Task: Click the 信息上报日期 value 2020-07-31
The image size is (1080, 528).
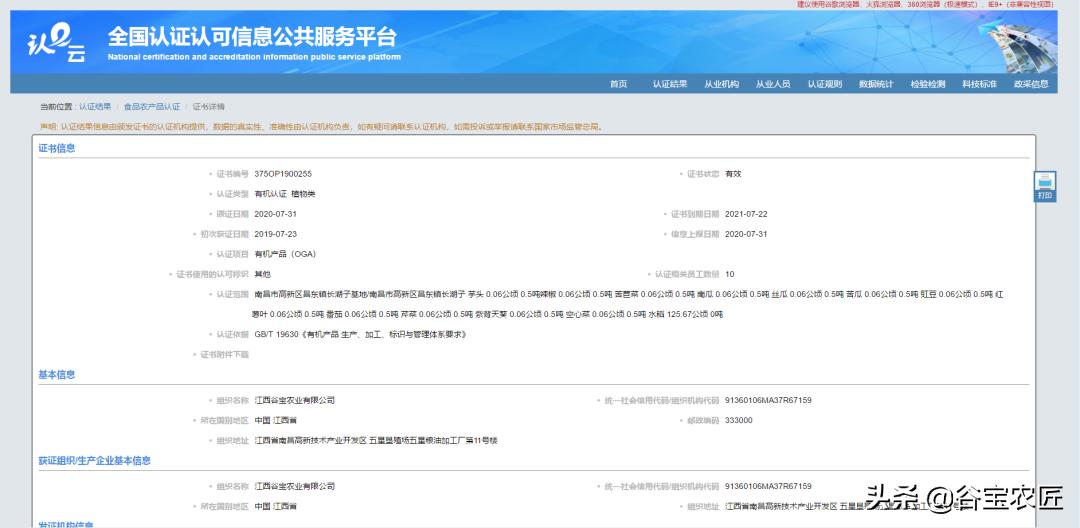Action: pos(746,234)
